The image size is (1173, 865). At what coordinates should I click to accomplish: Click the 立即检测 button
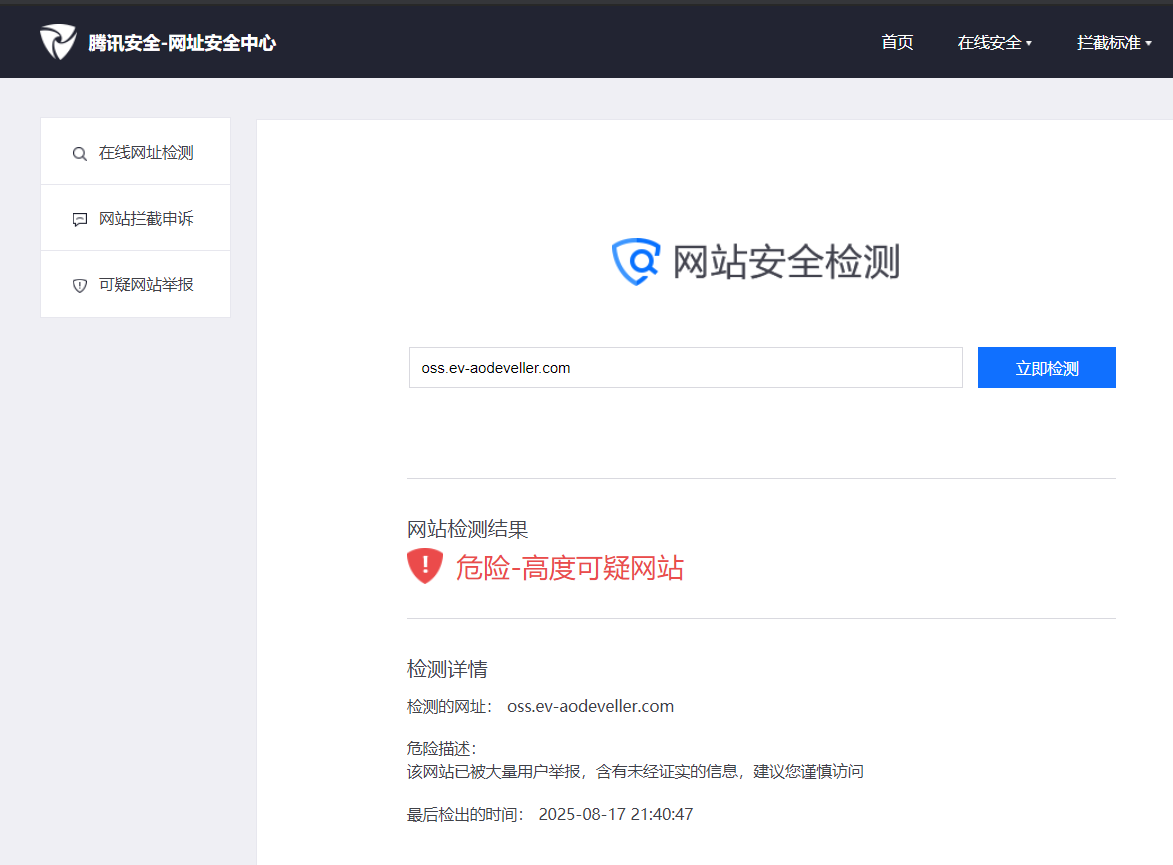pos(1047,367)
